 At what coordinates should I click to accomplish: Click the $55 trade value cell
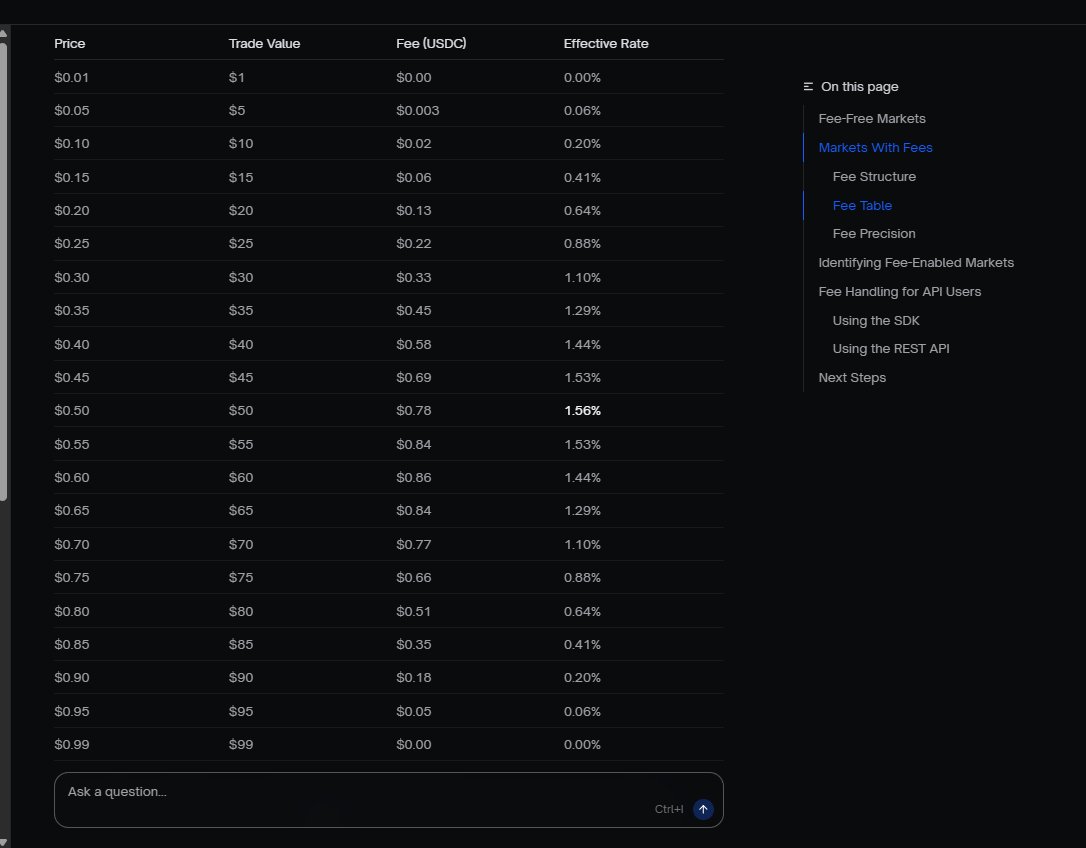(x=241, y=445)
